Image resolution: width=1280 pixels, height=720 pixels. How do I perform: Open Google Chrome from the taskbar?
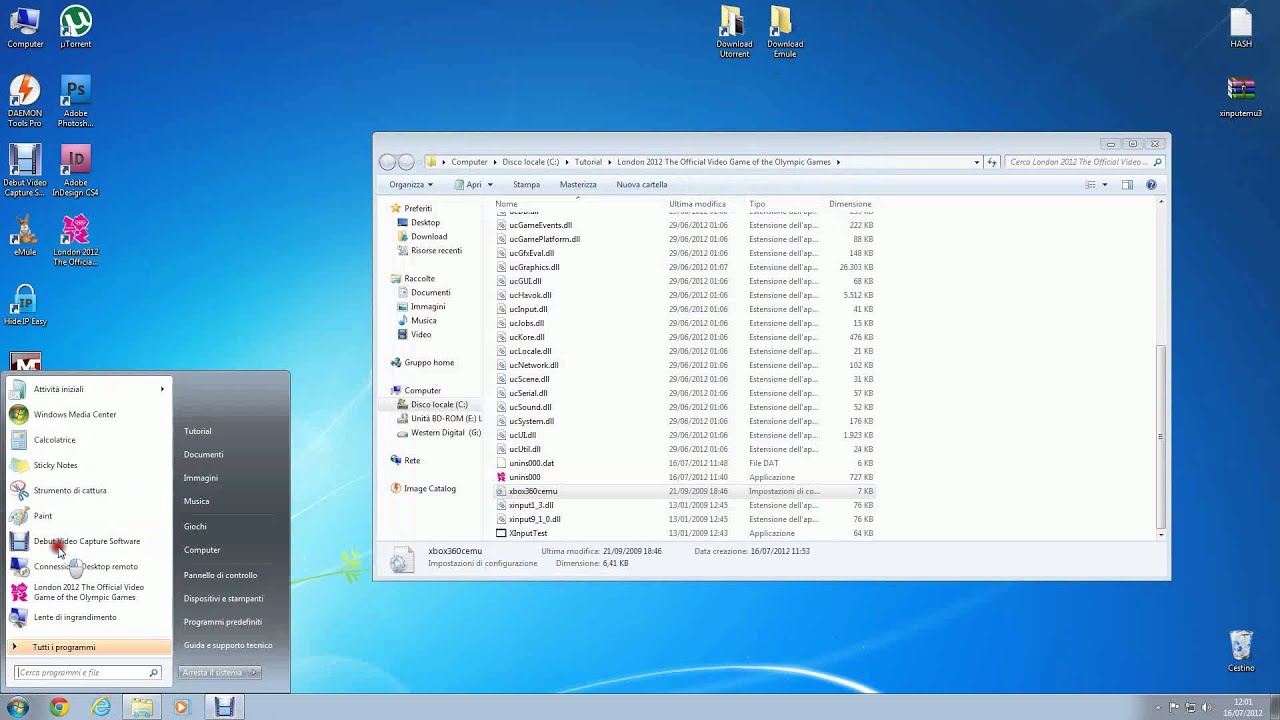coord(59,707)
